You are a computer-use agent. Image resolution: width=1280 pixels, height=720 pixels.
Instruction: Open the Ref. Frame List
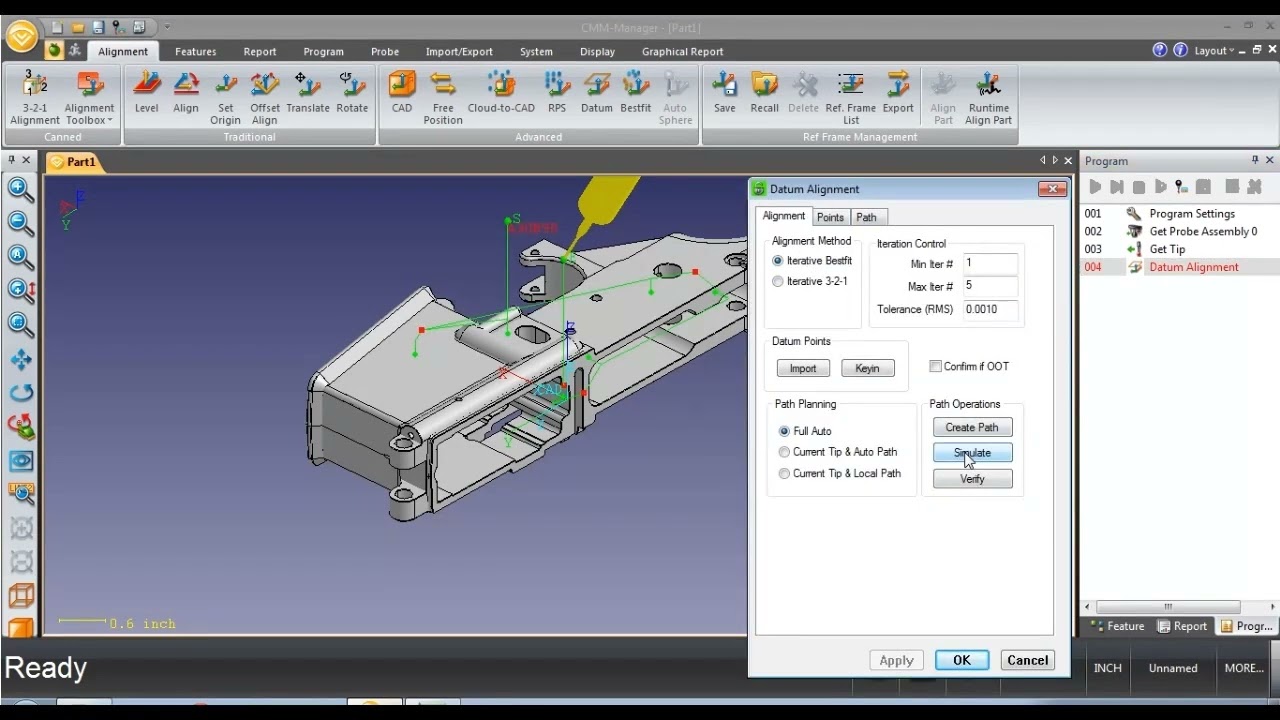pyautogui.click(x=851, y=98)
